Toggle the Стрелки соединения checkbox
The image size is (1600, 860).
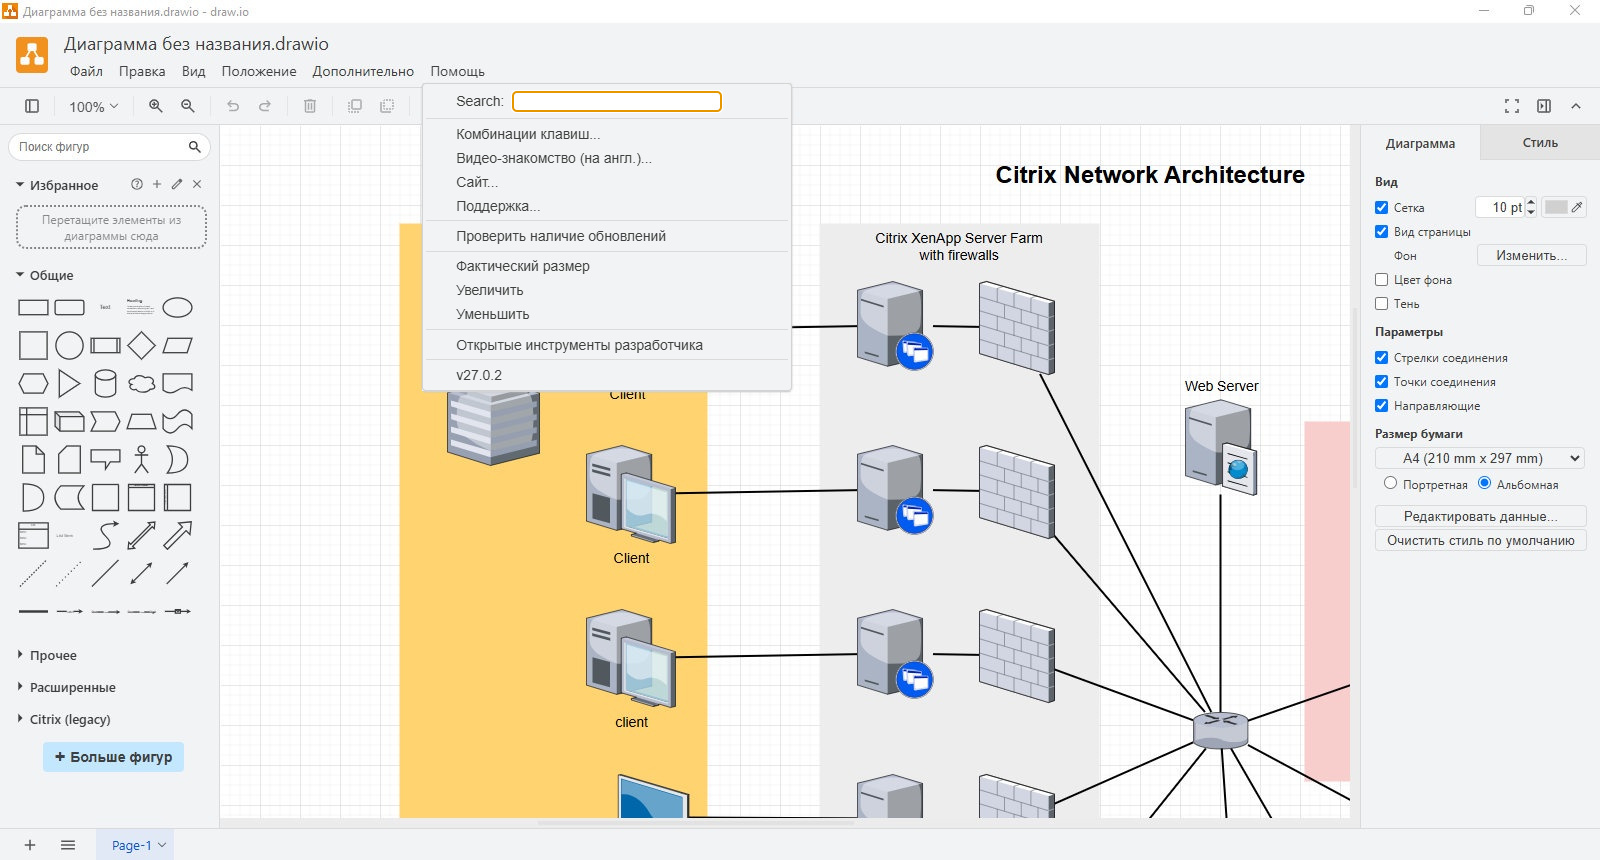coord(1381,357)
